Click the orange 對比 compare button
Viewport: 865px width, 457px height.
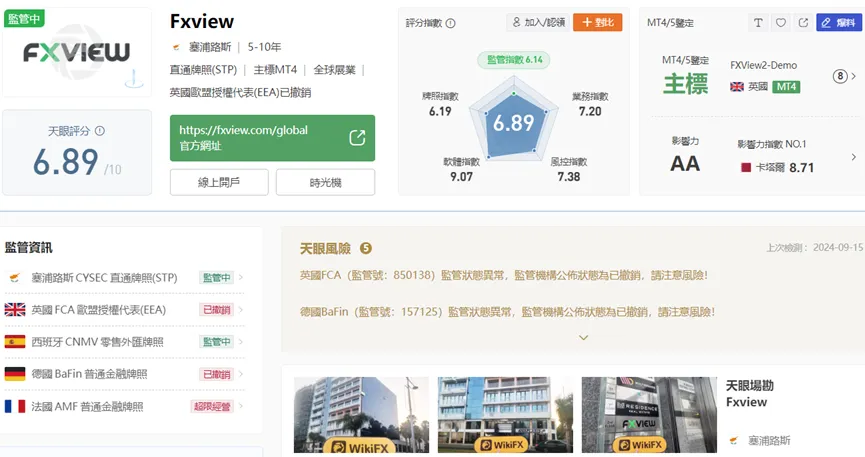pos(597,23)
